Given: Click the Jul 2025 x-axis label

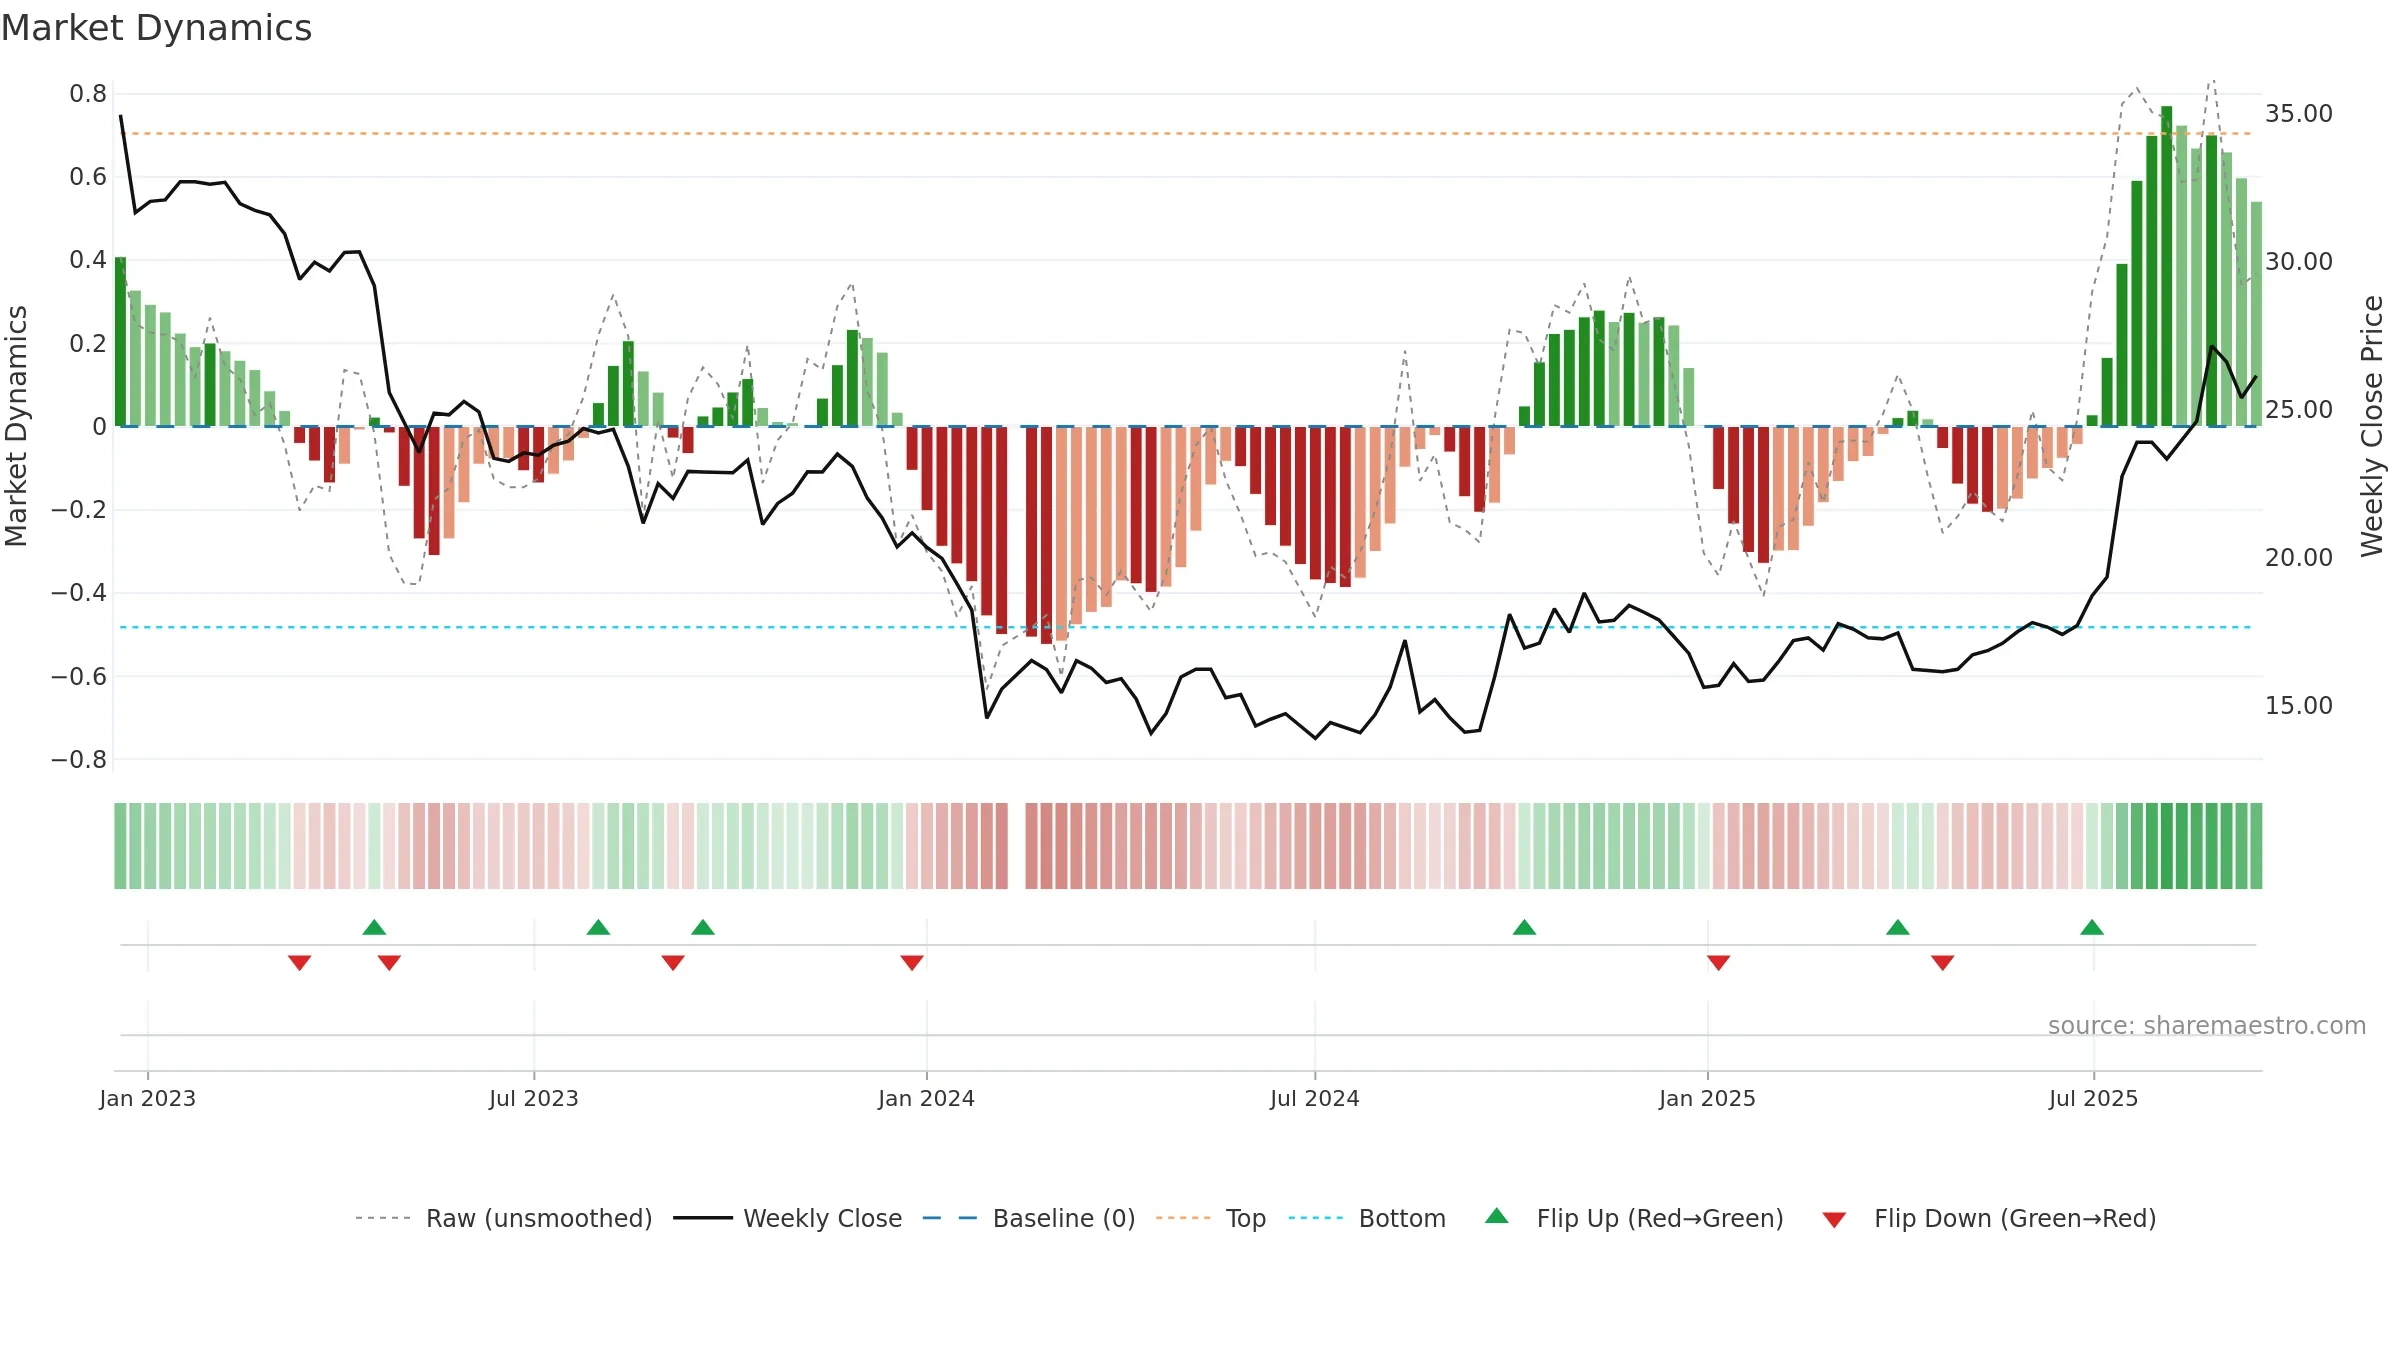Looking at the screenshot, I should tap(2094, 1098).
